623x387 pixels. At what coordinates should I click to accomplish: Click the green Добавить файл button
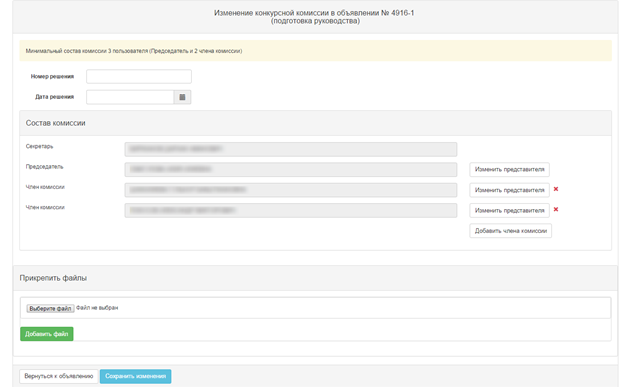pos(46,334)
